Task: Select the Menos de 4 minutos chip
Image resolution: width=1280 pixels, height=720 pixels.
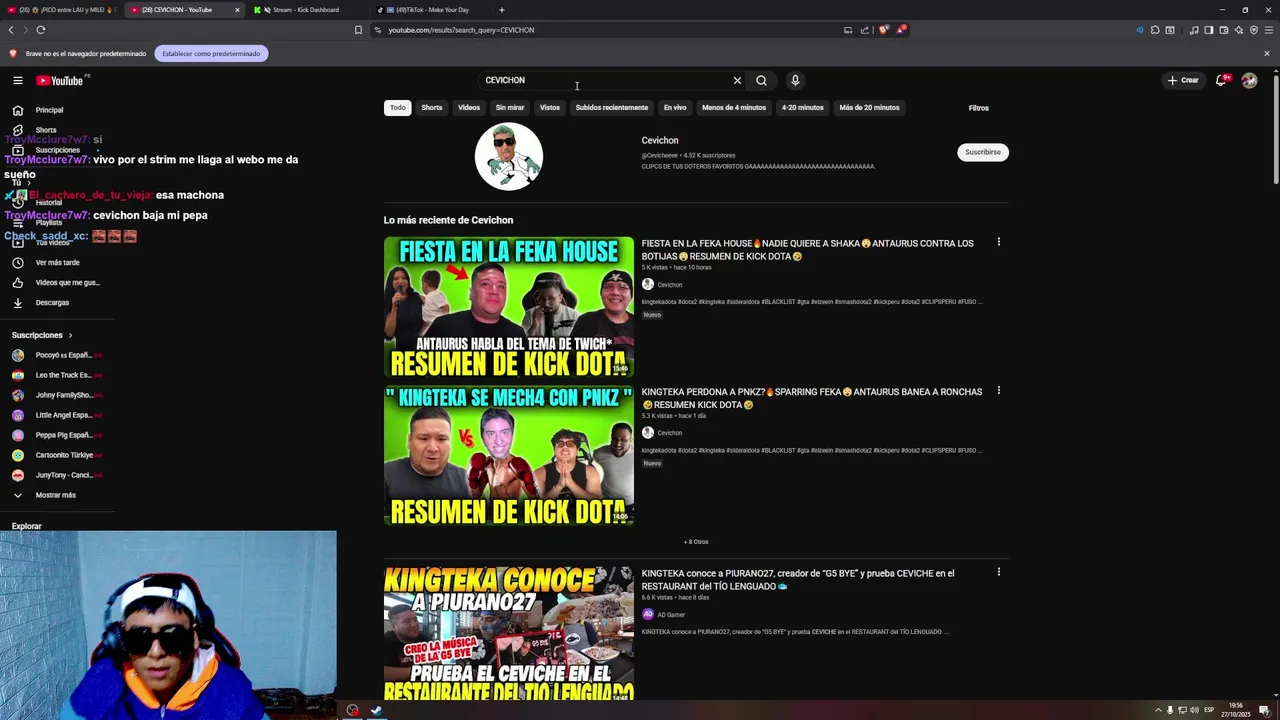Action: click(734, 107)
